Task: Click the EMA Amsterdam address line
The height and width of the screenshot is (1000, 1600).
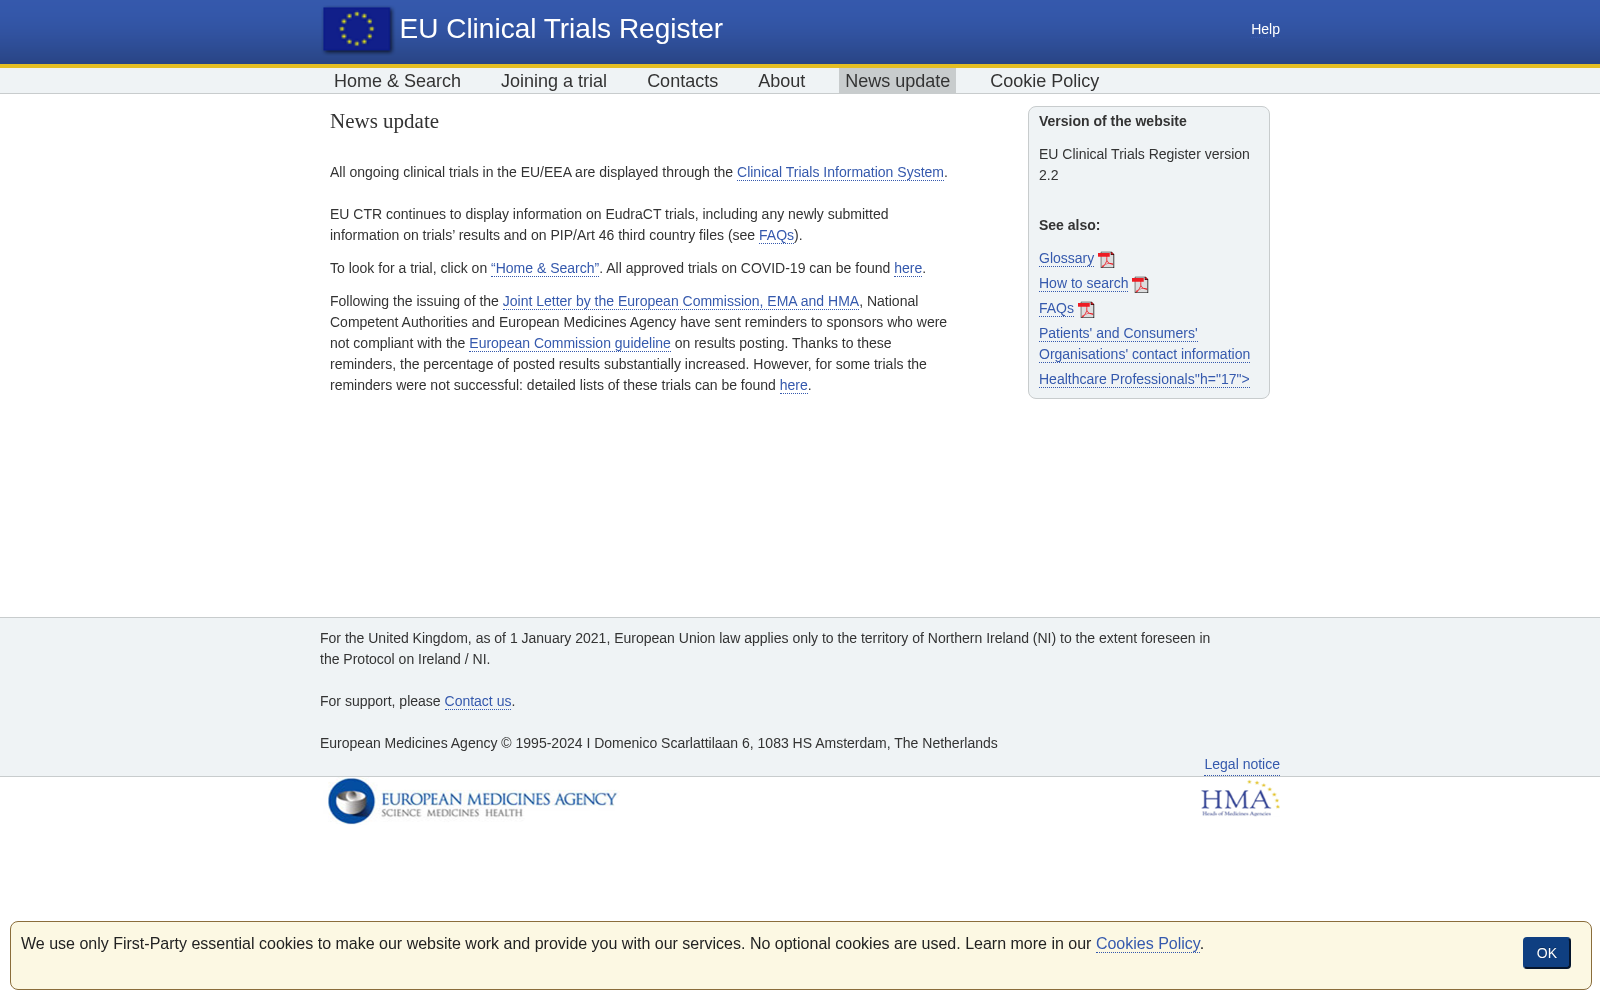Action: [659, 743]
